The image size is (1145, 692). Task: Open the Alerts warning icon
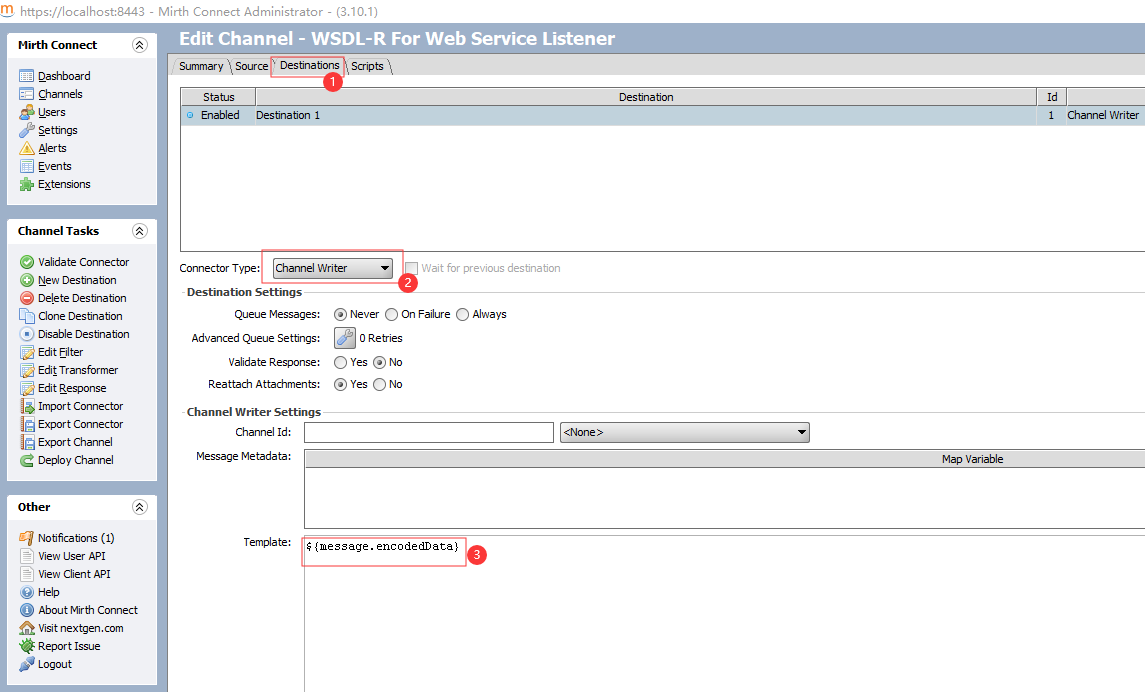pos(26,148)
